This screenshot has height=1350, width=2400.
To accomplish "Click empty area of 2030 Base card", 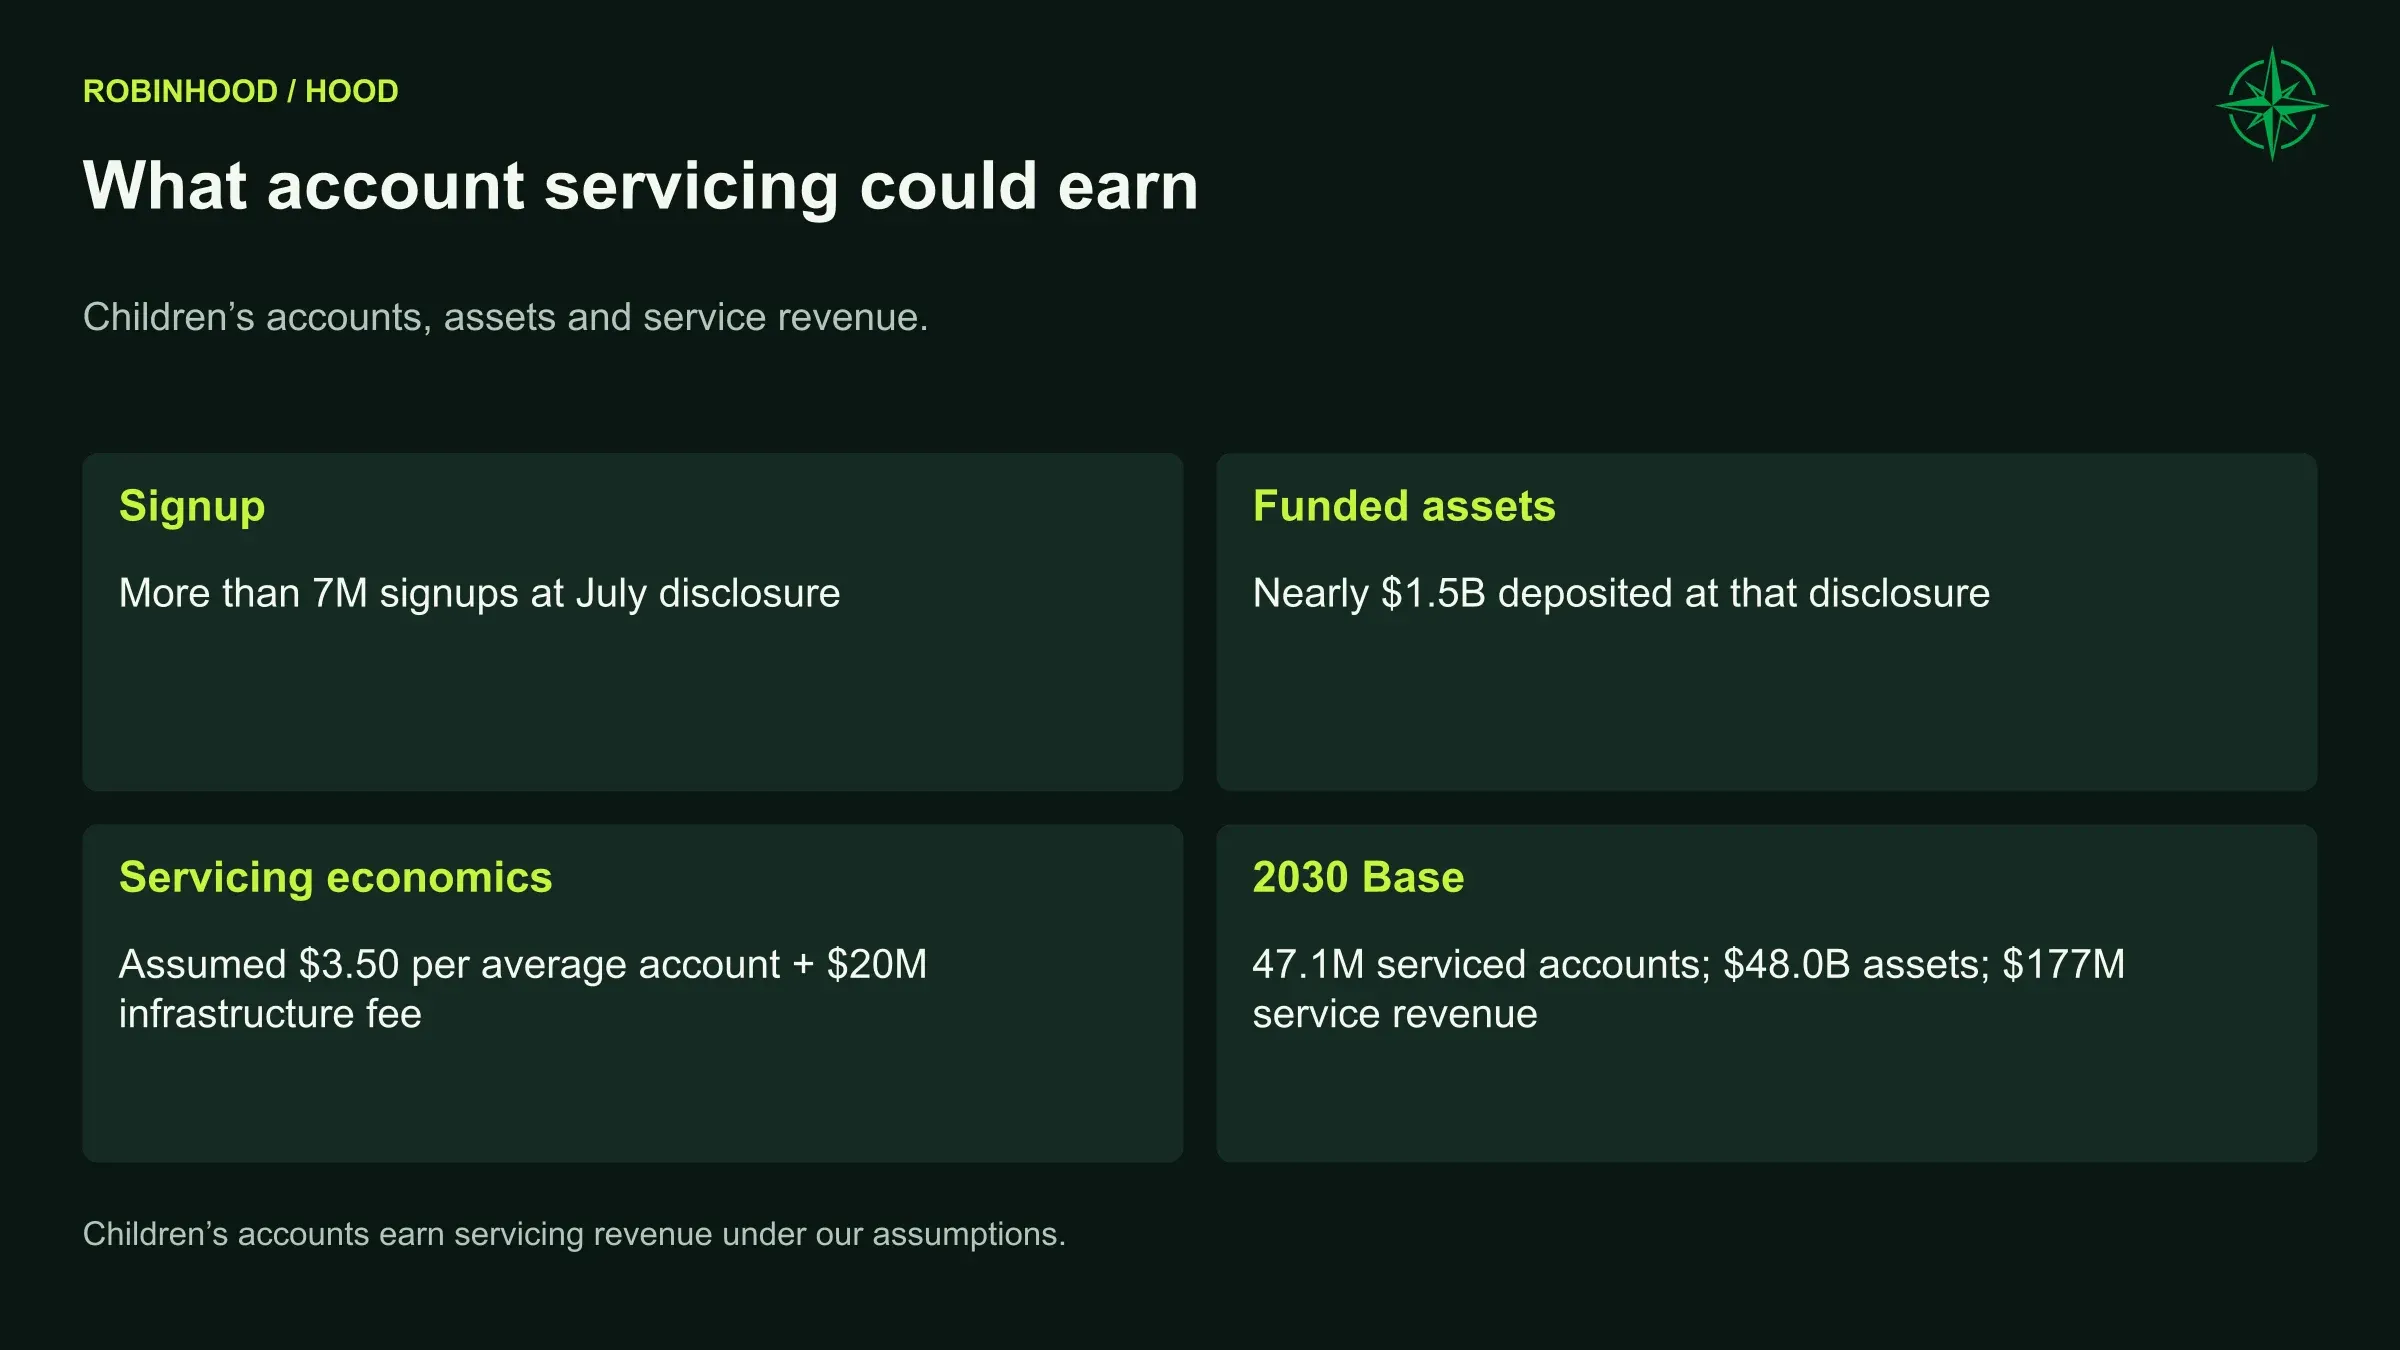I will click(x=1766, y=1100).
